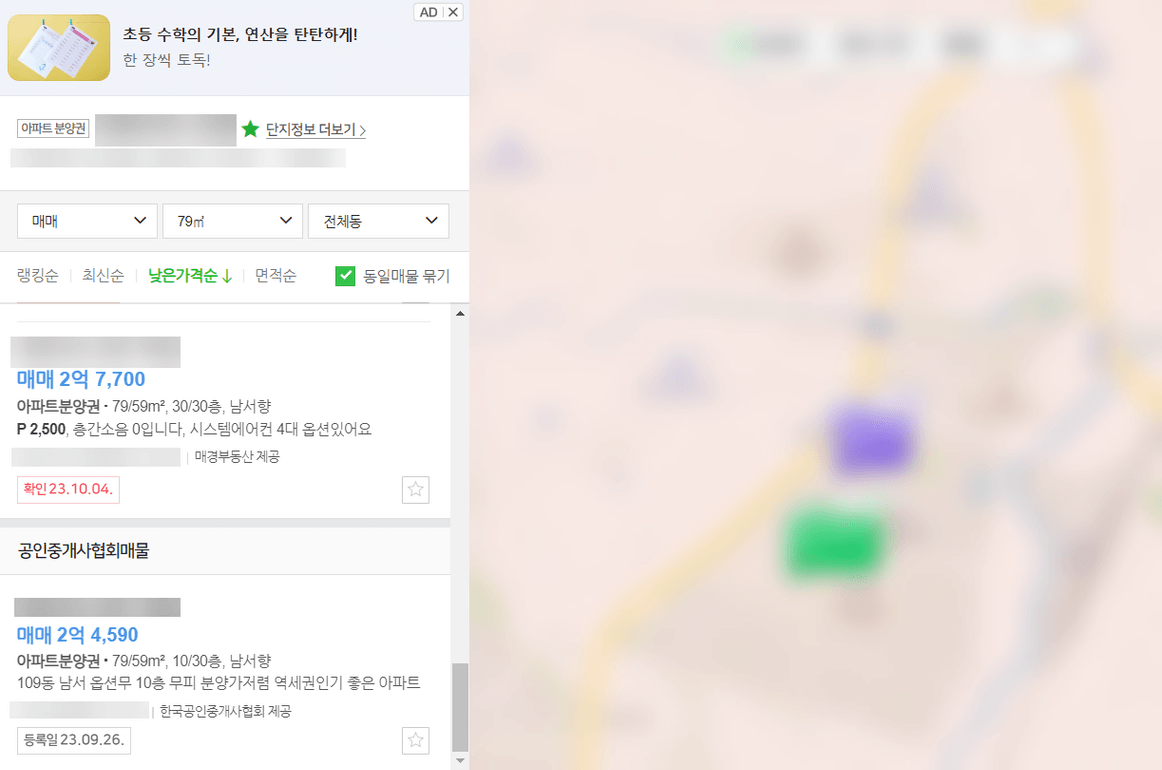Favorite the 2억 7,700 listing star
Screen dimensions: 1162x770
click(x=415, y=489)
